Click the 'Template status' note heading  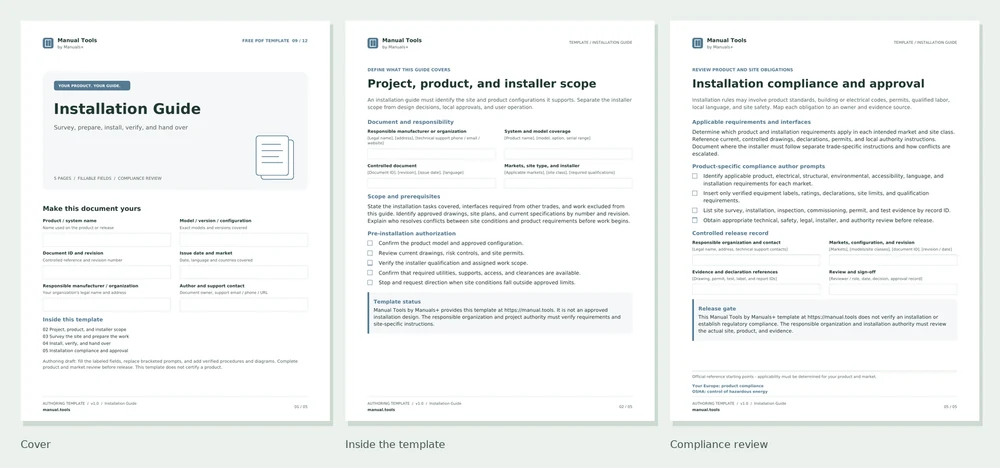click(x=397, y=302)
